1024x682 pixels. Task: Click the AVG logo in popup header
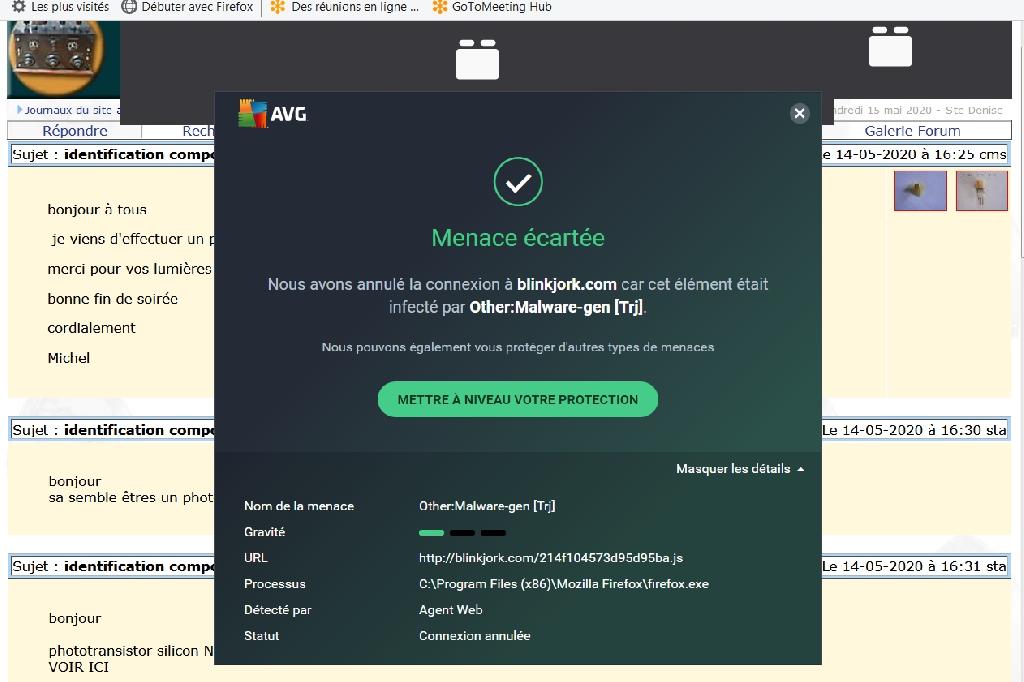pos(272,114)
